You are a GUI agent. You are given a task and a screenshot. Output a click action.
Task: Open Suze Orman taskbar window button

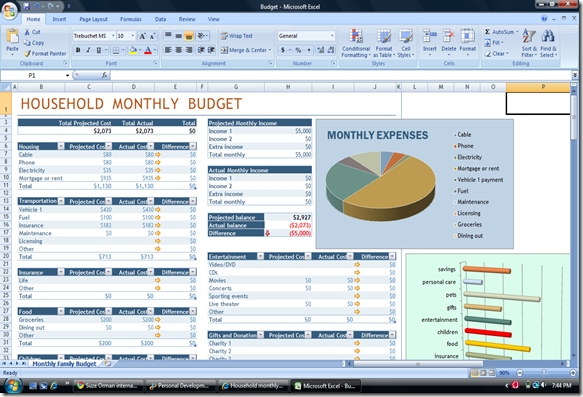109,386
